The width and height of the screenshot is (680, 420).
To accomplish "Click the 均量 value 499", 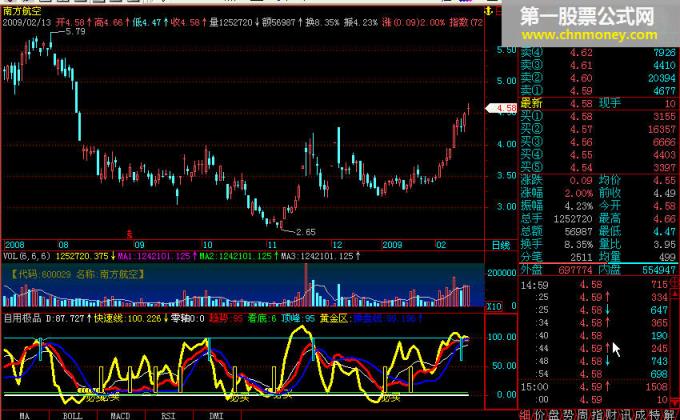I will coord(667,257).
